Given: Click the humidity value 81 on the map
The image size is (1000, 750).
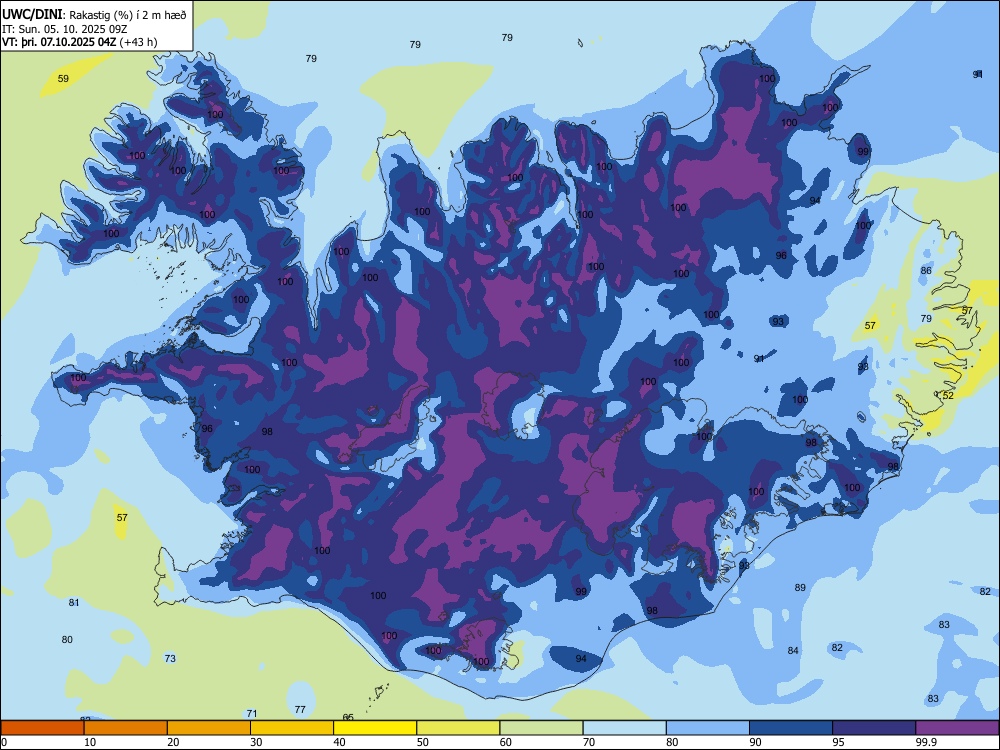Looking at the screenshot, I should point(74,603).
